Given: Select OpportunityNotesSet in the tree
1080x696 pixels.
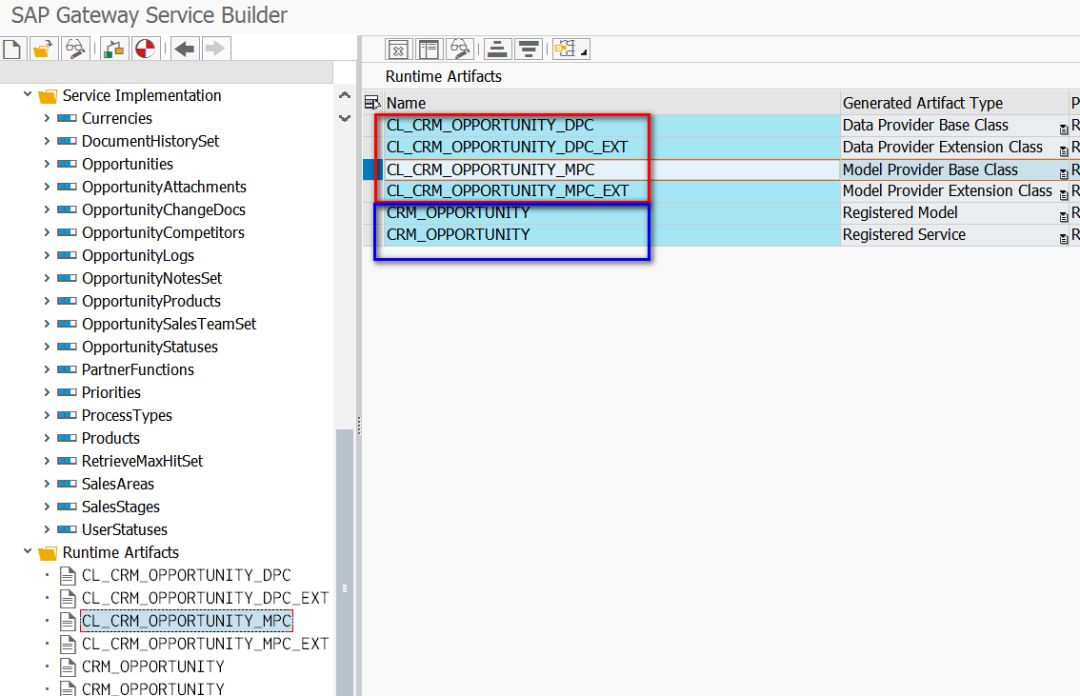Looking at the screenshot, I should tap(152, 278).
